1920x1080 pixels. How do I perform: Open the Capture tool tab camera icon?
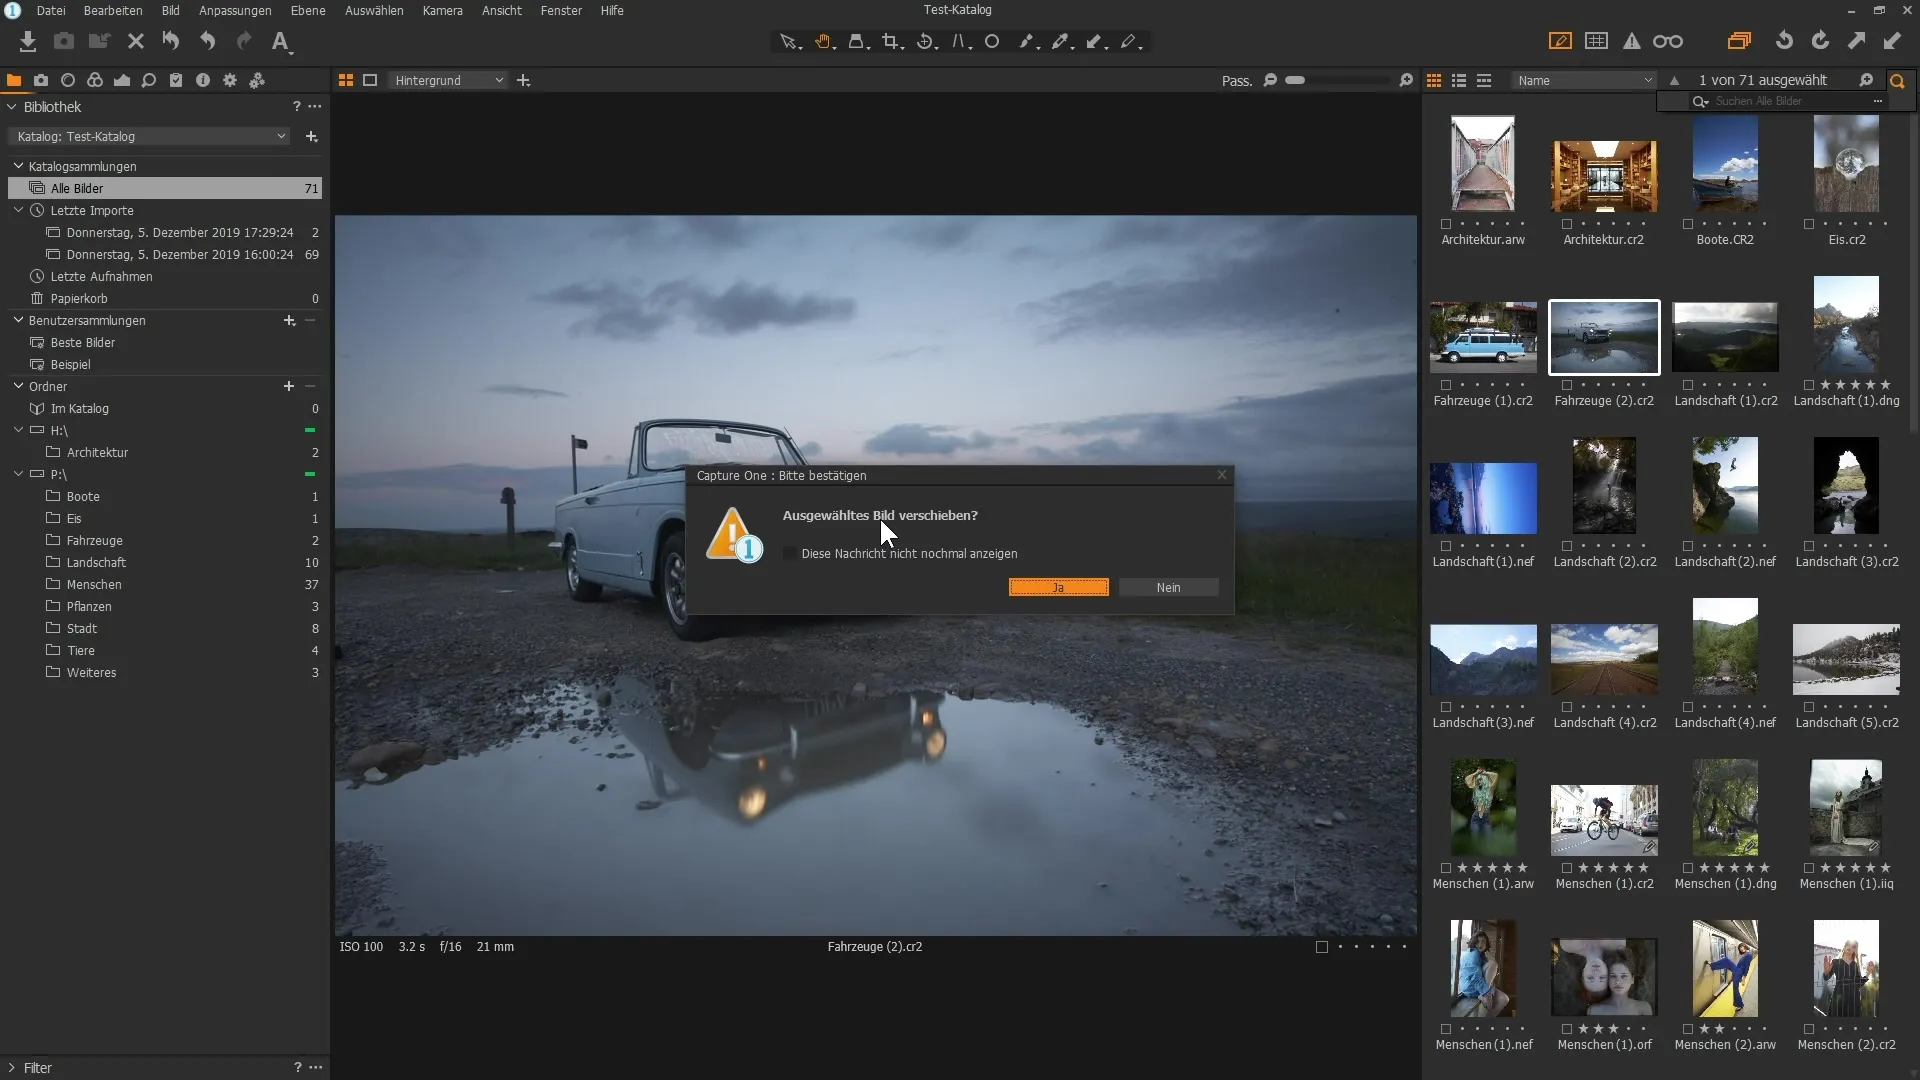click(x=41, y=80)
